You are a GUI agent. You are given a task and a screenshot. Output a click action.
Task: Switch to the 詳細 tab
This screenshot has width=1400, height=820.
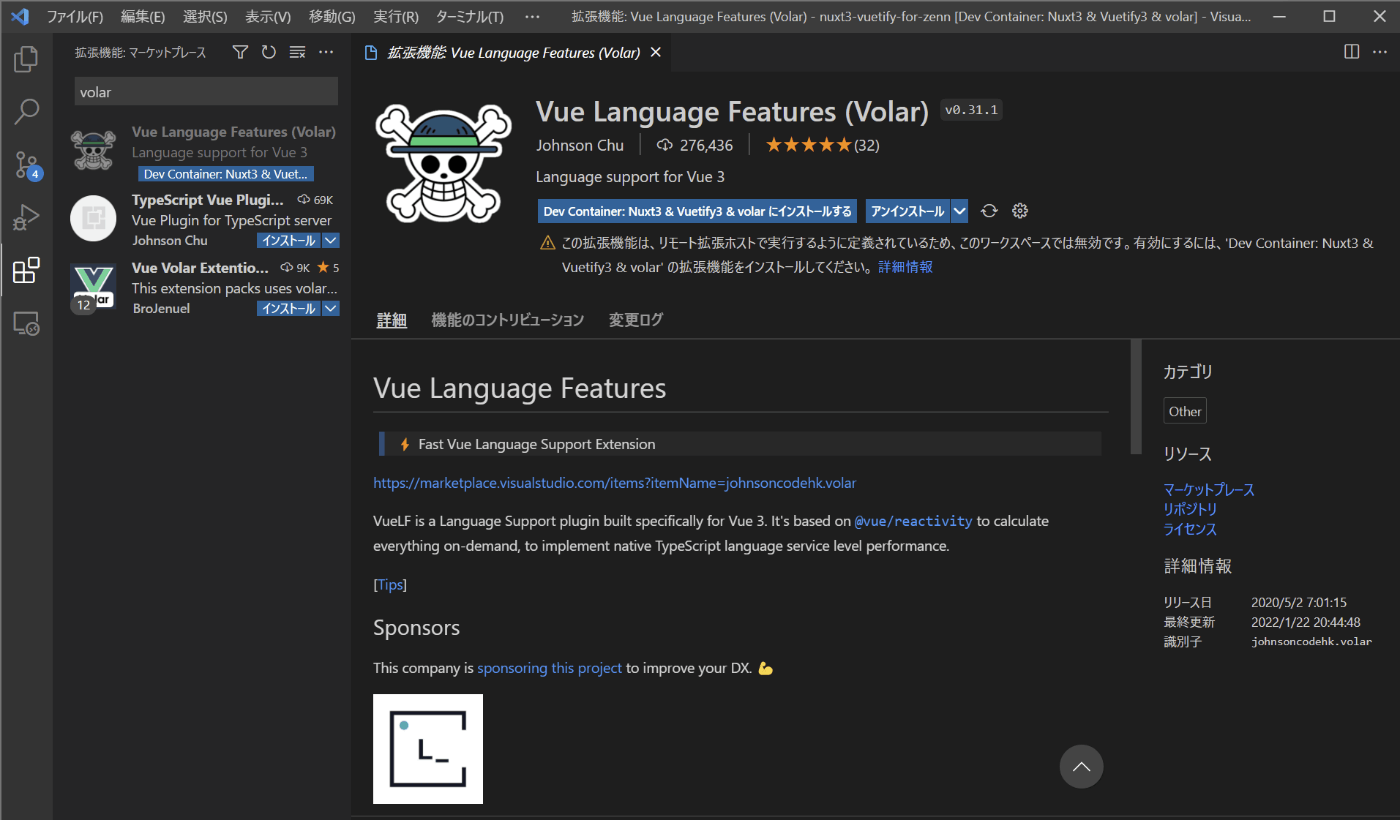(x=391, y=320)
